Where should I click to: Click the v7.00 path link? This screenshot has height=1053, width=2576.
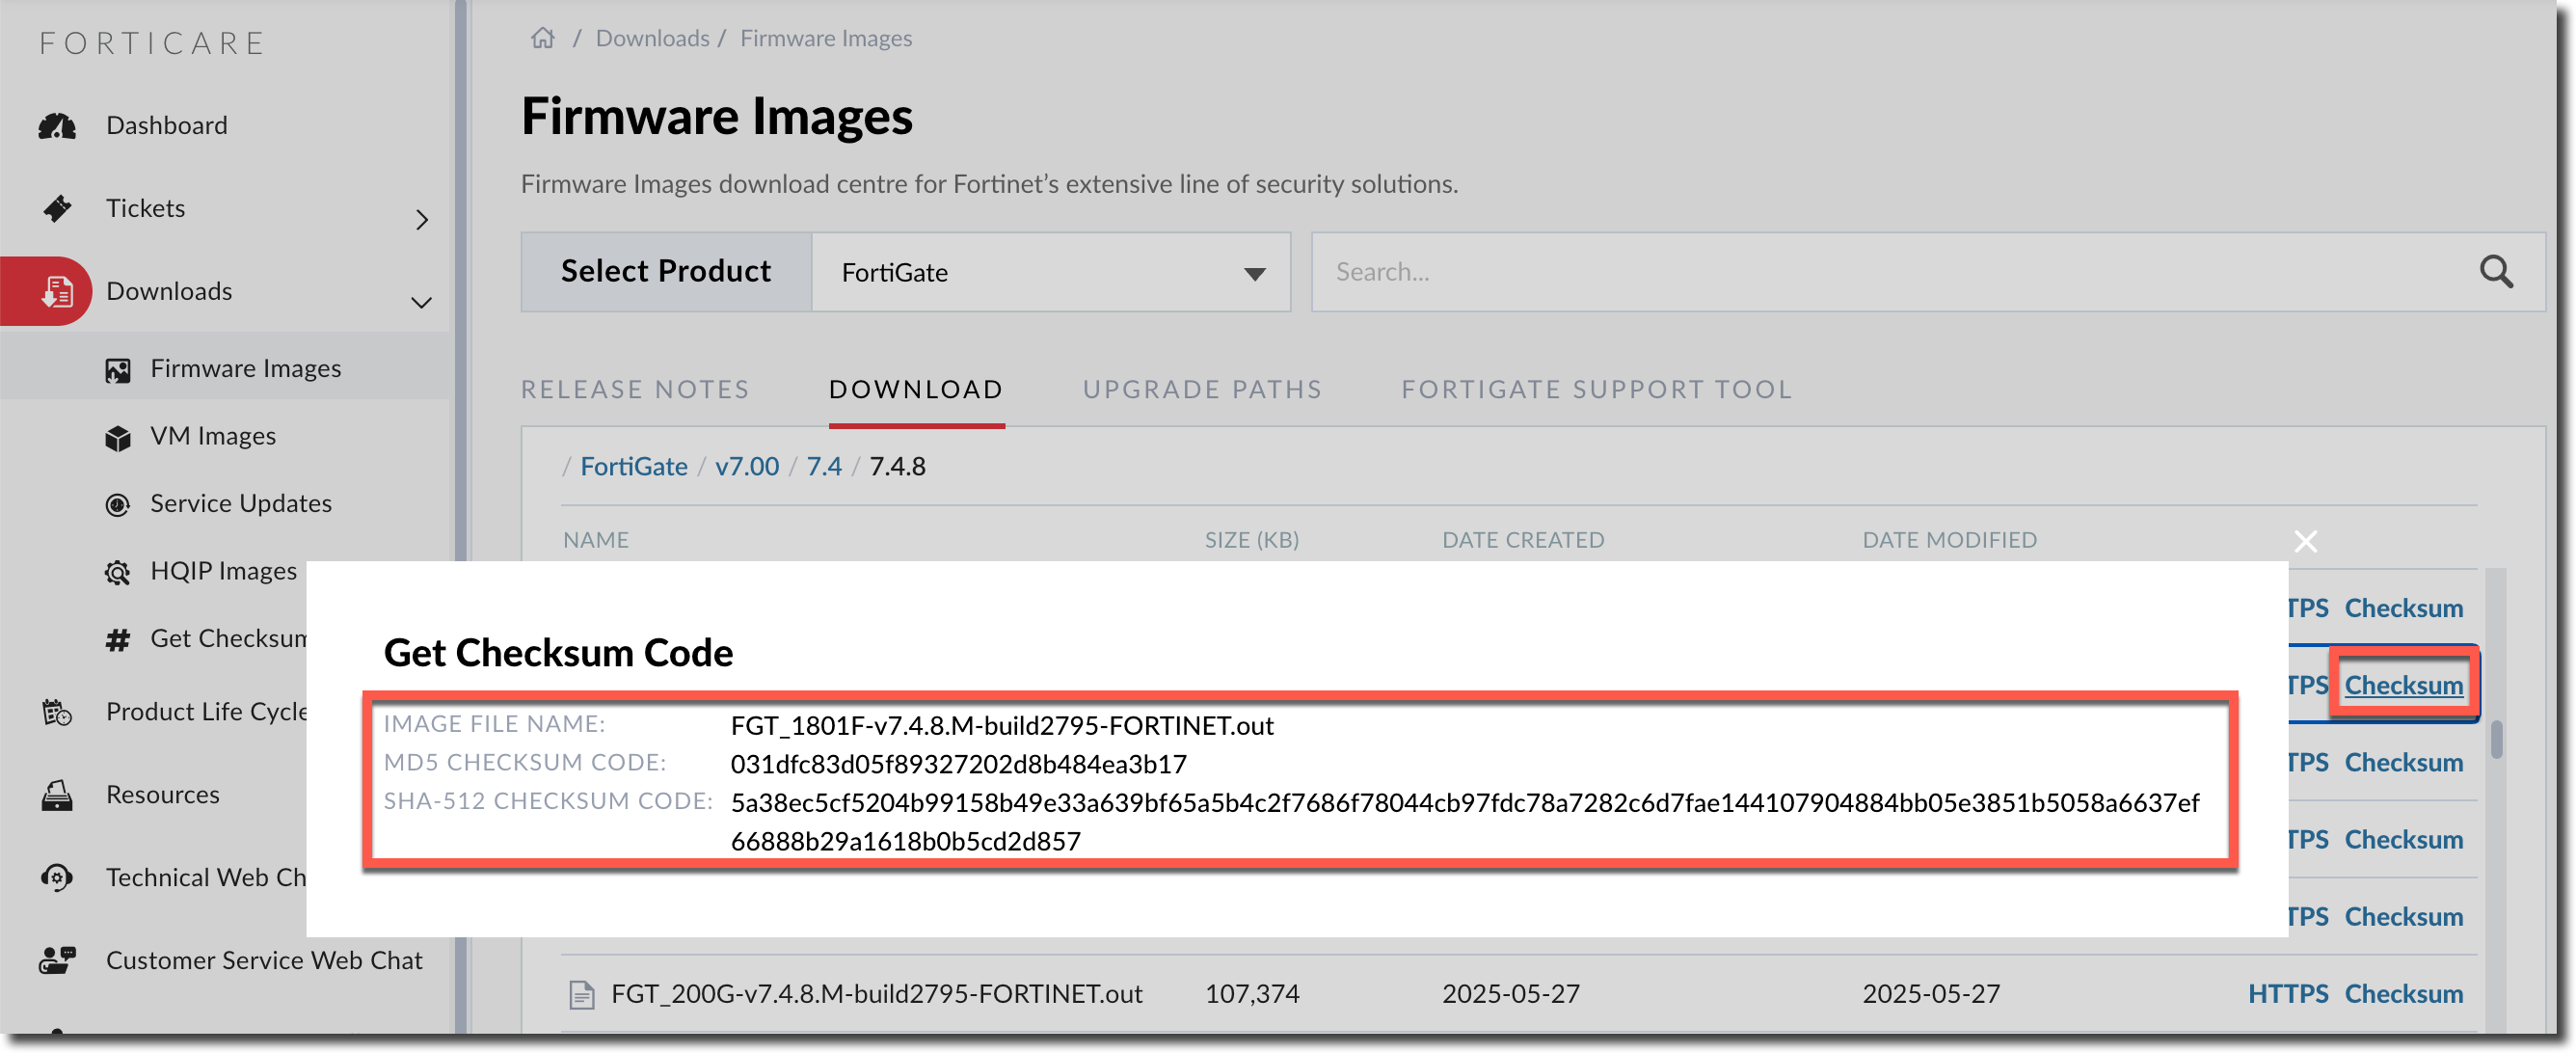pos(747,466)
